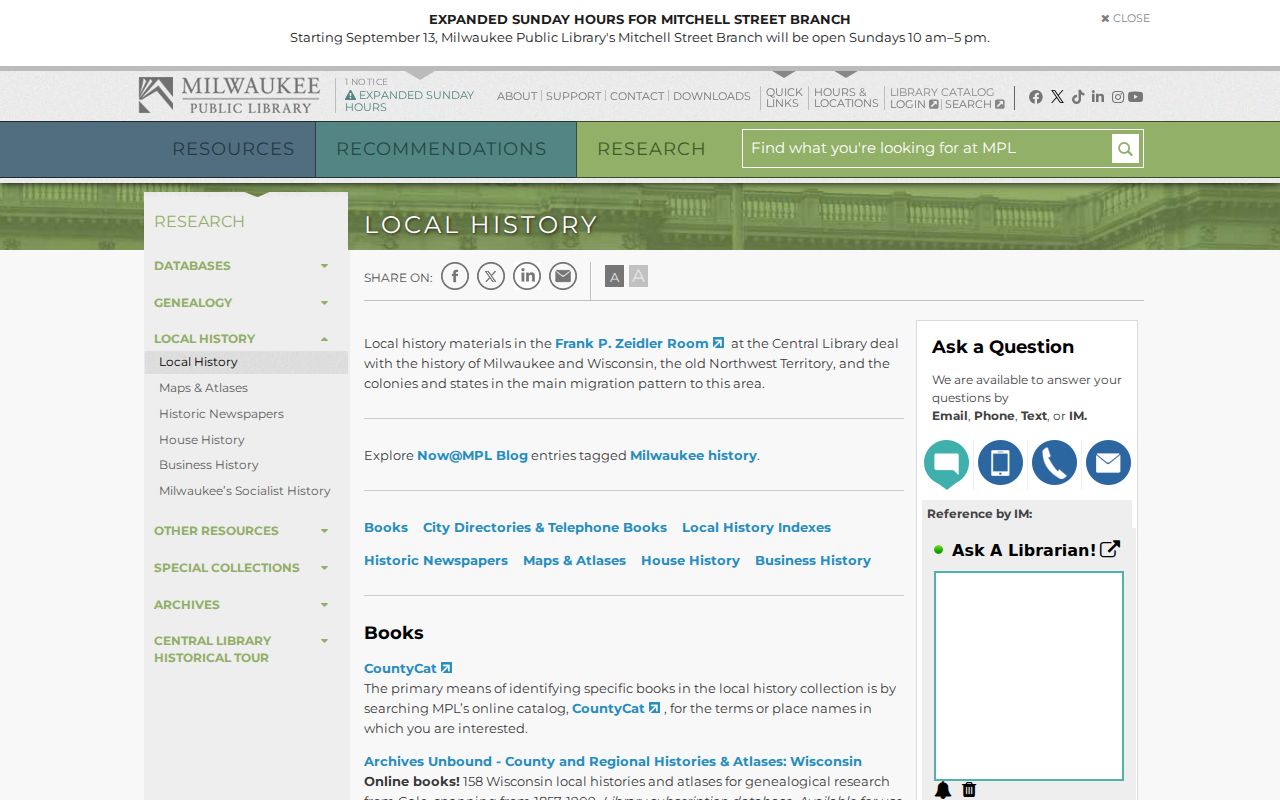
Task: Expand the Databases sidebar section
Action: click(x=324, y=266)
